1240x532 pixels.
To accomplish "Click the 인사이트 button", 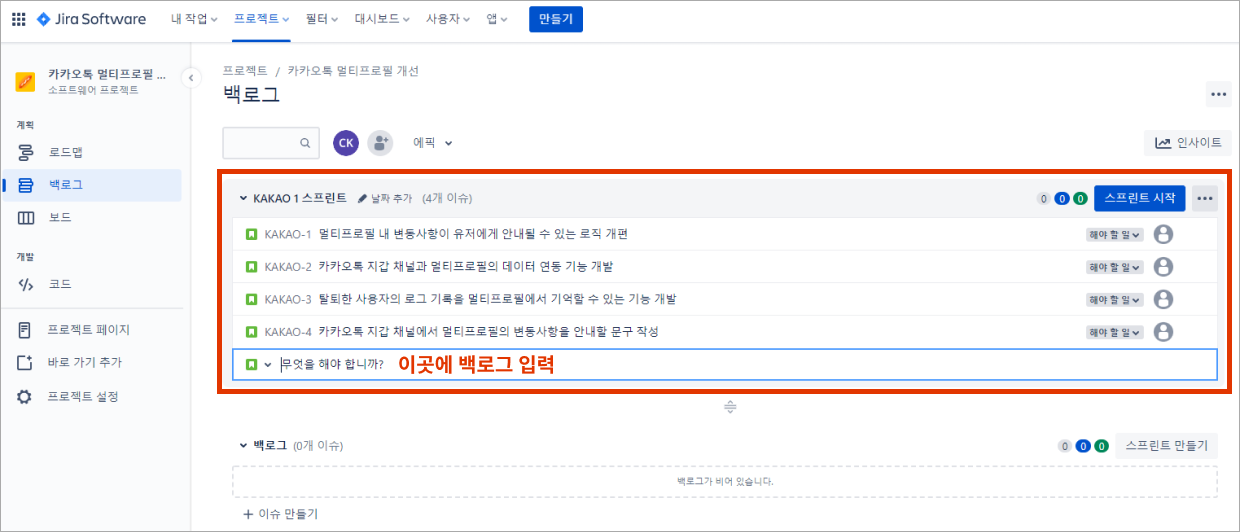I will (1187, 143).
